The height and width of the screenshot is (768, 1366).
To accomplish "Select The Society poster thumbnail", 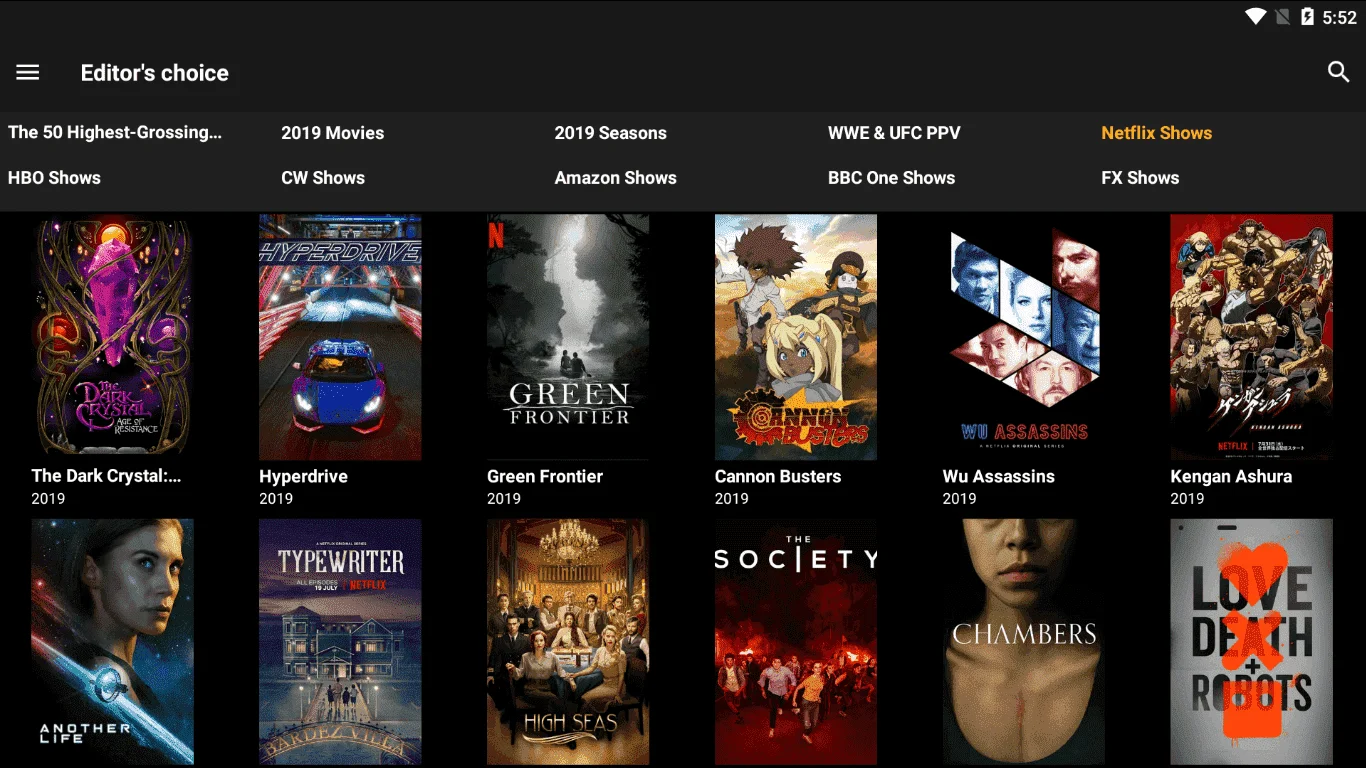I will coord(796,642).
